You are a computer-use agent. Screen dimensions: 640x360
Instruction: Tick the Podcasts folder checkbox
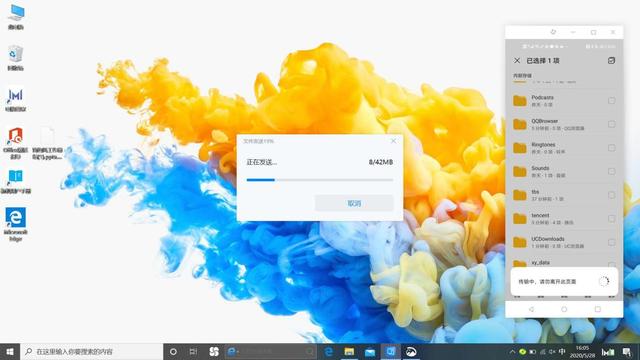coord(611,100)
